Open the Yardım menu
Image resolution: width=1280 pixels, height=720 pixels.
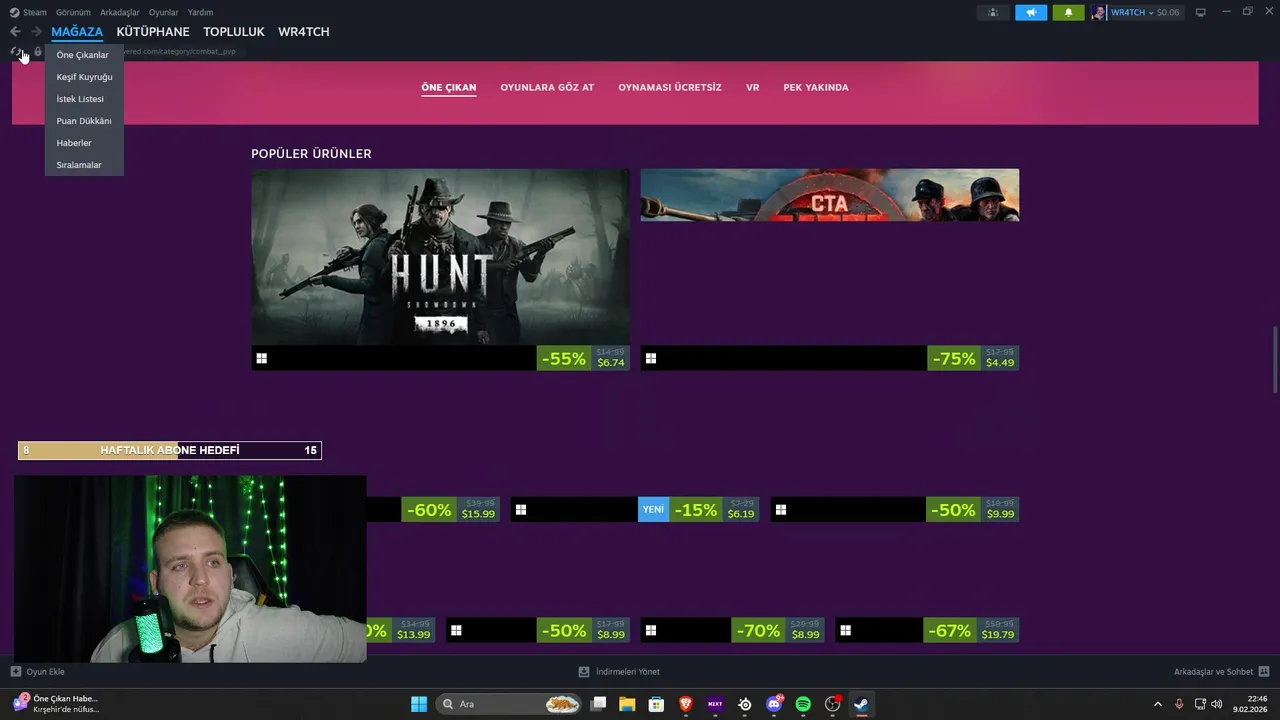(200, 12)
